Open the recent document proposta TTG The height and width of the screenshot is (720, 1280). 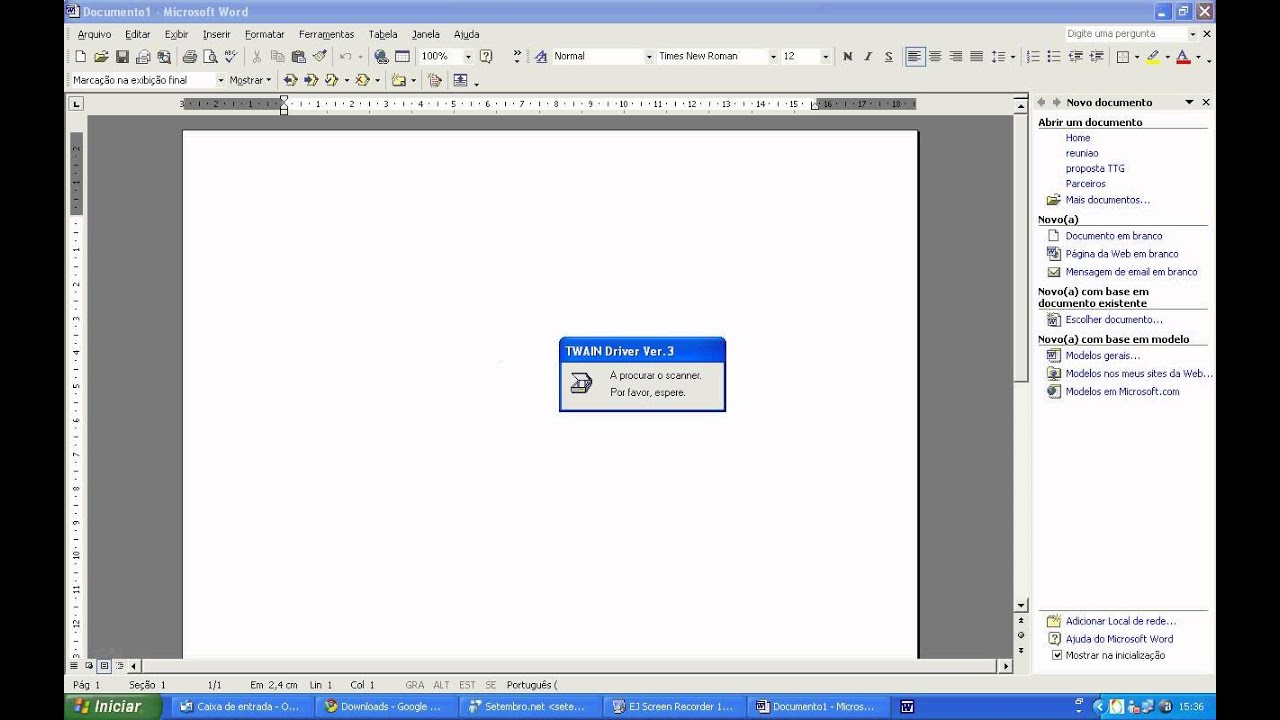tap(1095, 169)
